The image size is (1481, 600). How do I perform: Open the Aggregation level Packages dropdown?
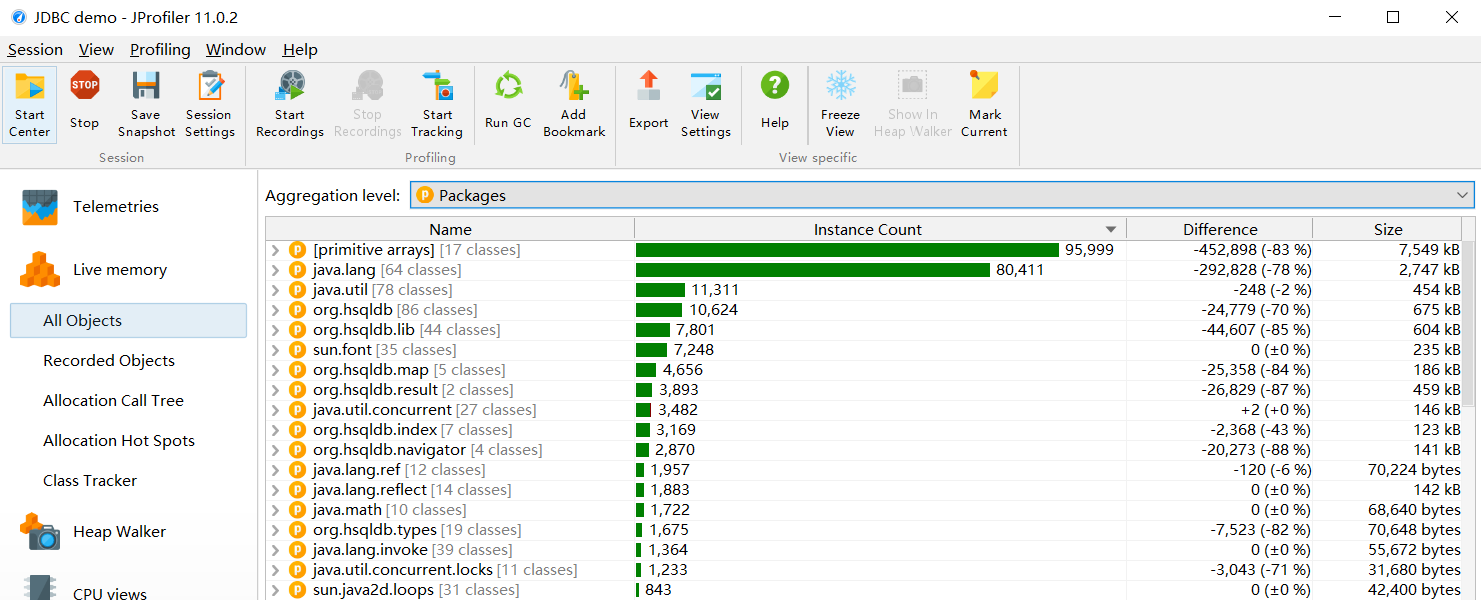tap(942, 195)
